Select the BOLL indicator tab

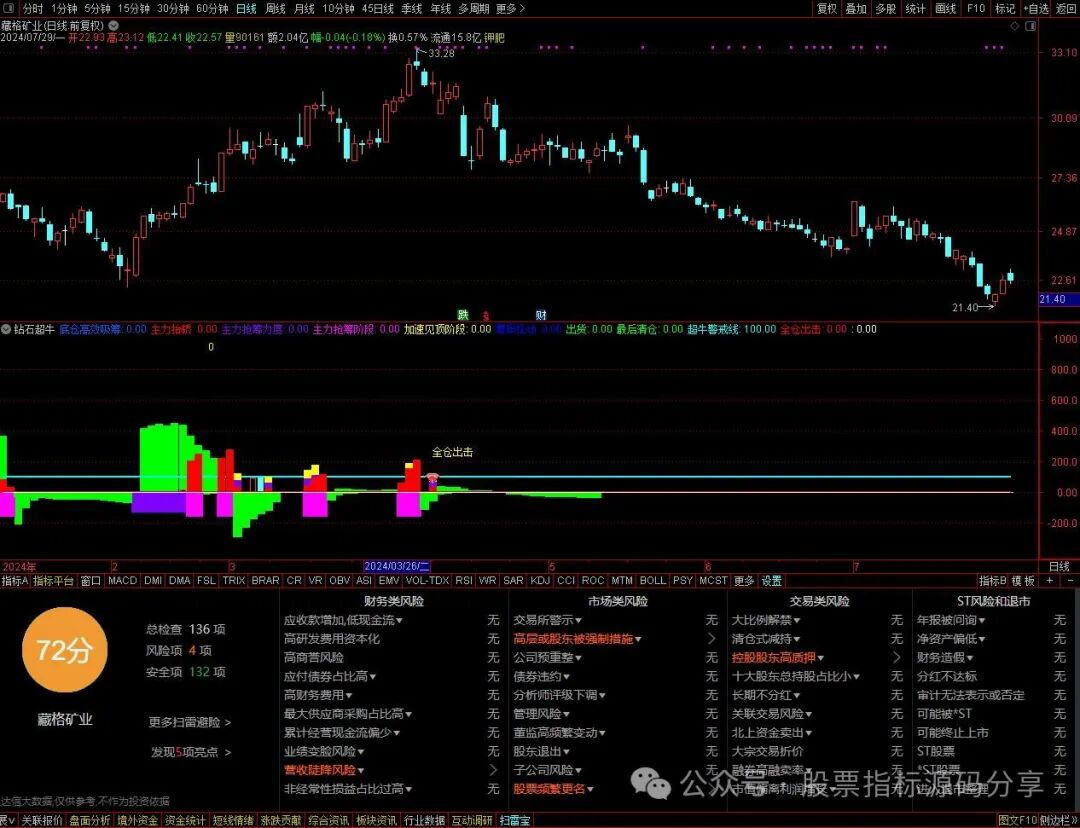pyautogui.click(x=653, y=581)
